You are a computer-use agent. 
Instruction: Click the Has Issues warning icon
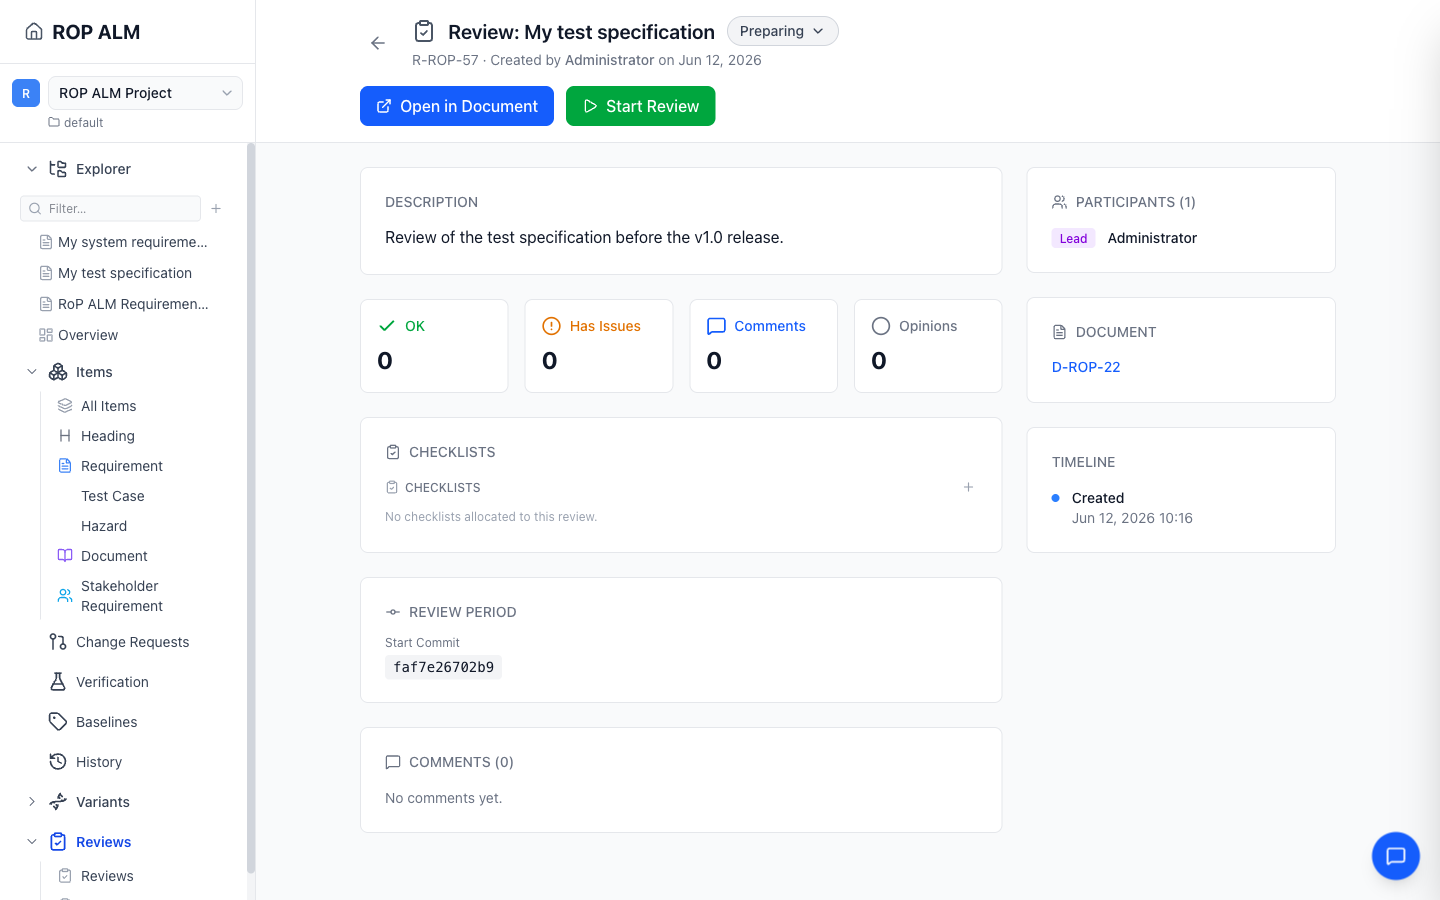551,326
